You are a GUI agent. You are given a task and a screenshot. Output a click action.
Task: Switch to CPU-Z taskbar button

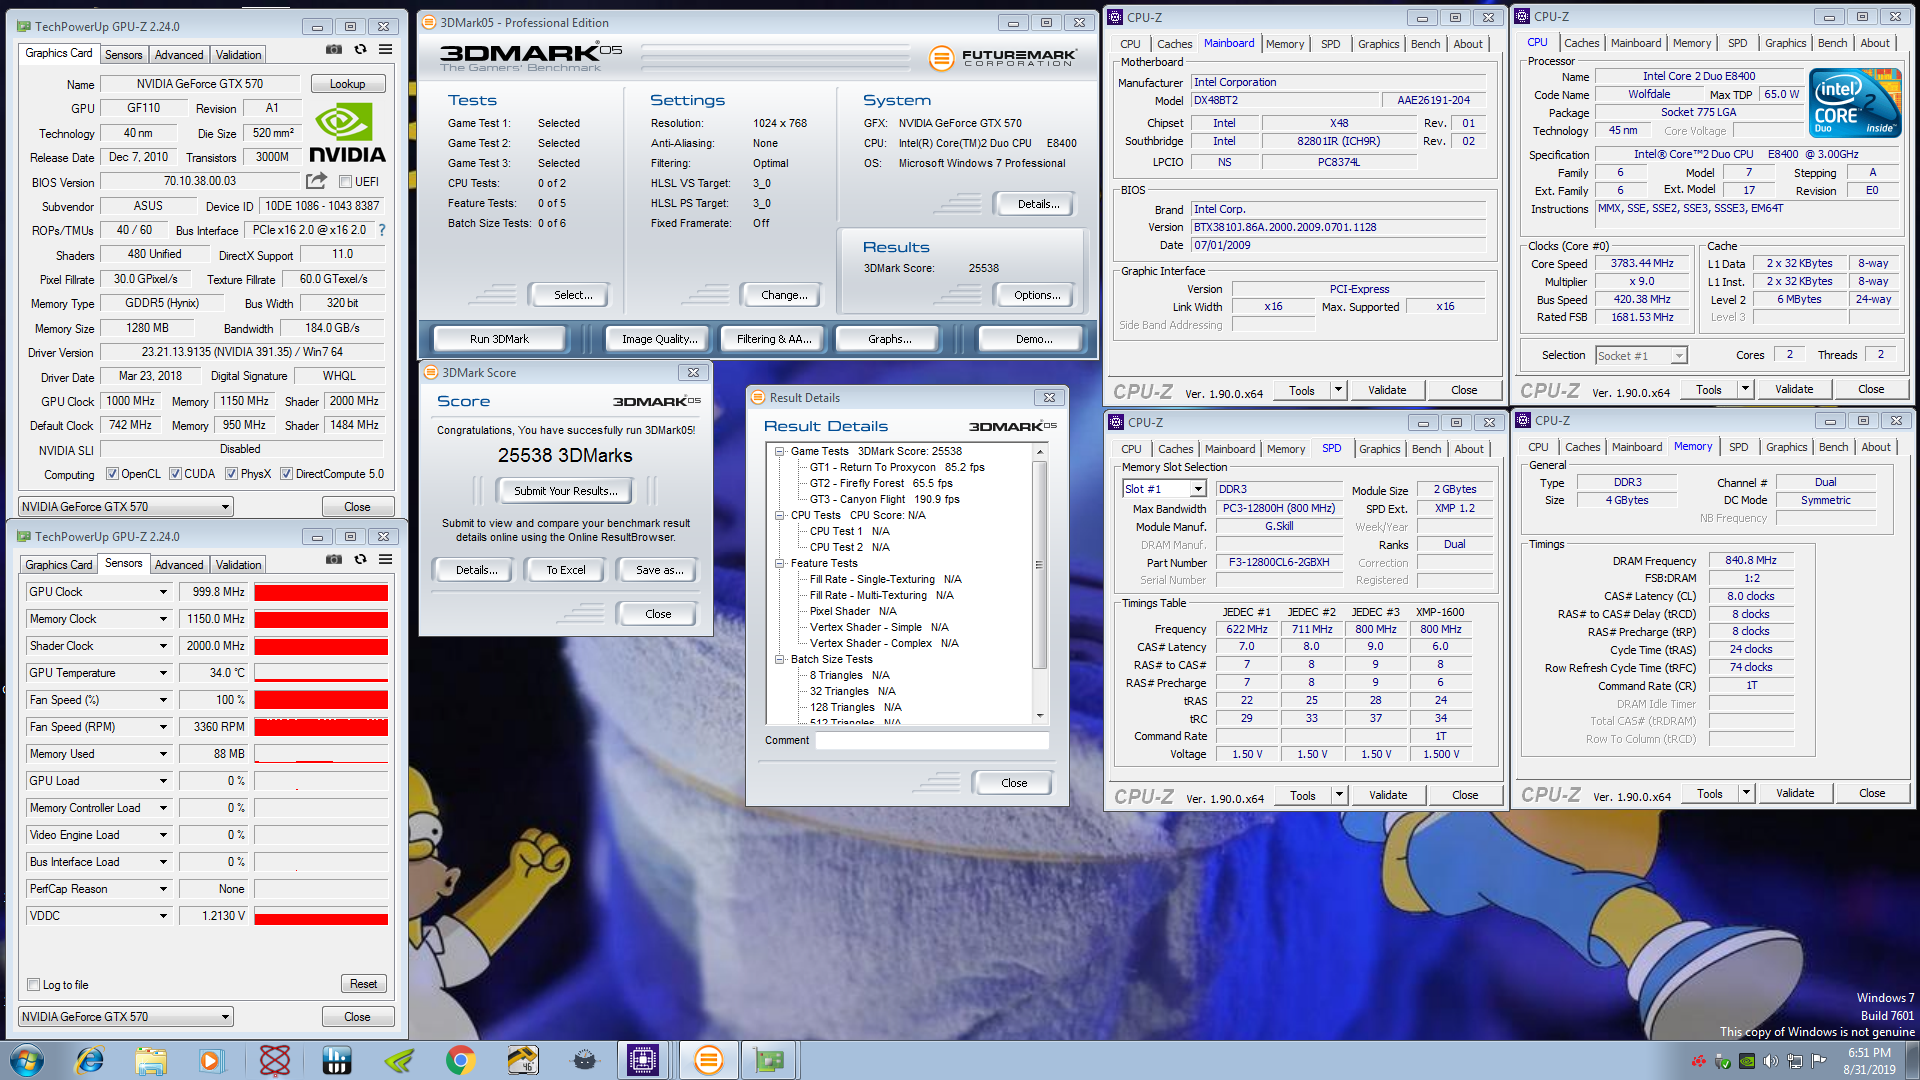click(x=642, y=1060)
